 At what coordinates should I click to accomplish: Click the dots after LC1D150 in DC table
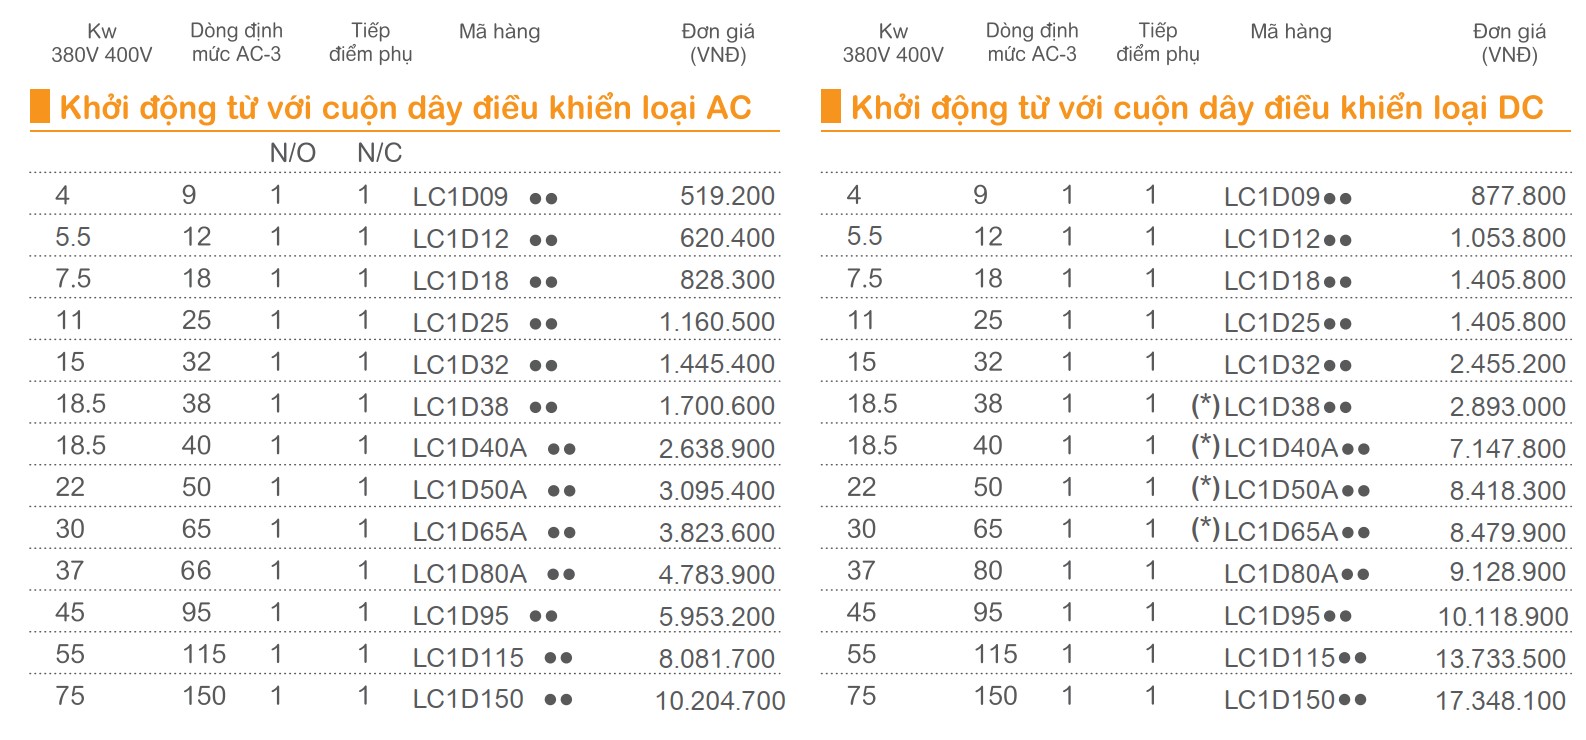tap(1352, 700)
